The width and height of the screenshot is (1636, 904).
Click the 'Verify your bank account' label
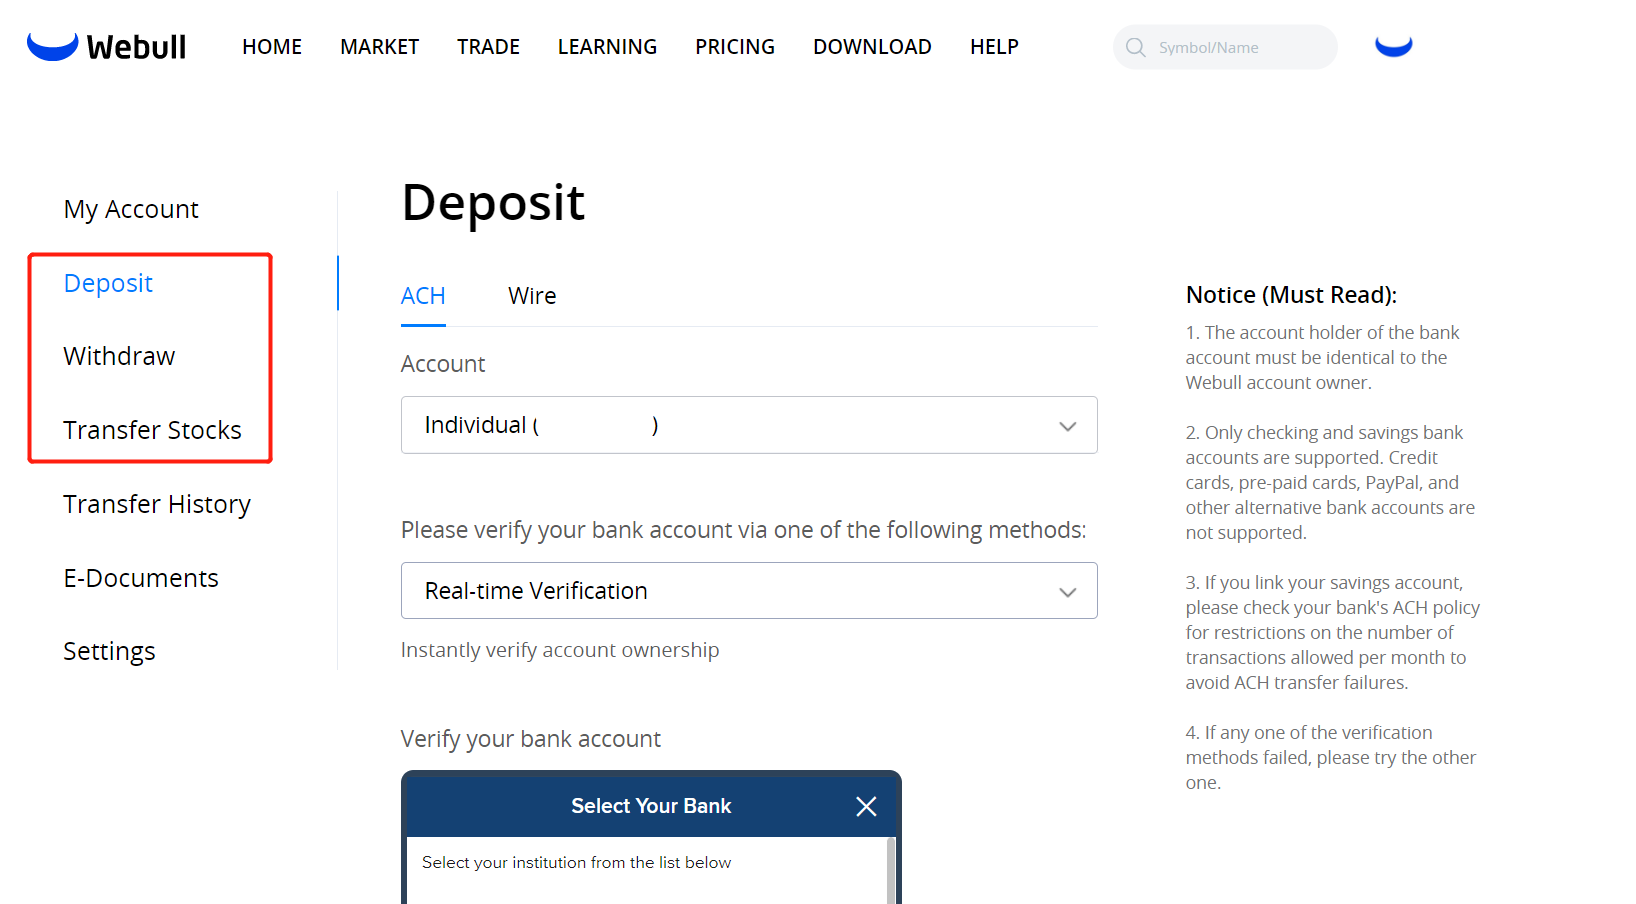pyautogui.click(x=531, y=739)
